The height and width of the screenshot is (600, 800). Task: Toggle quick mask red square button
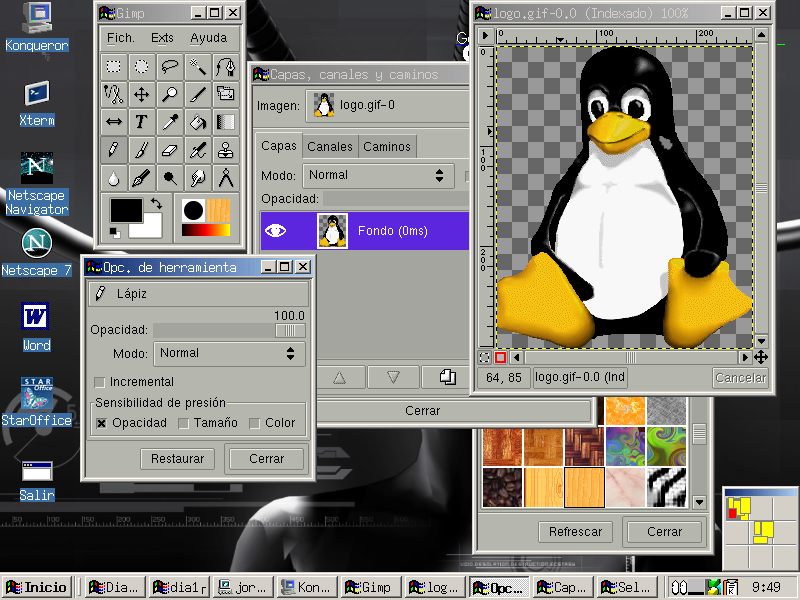[x=500, y=358]
